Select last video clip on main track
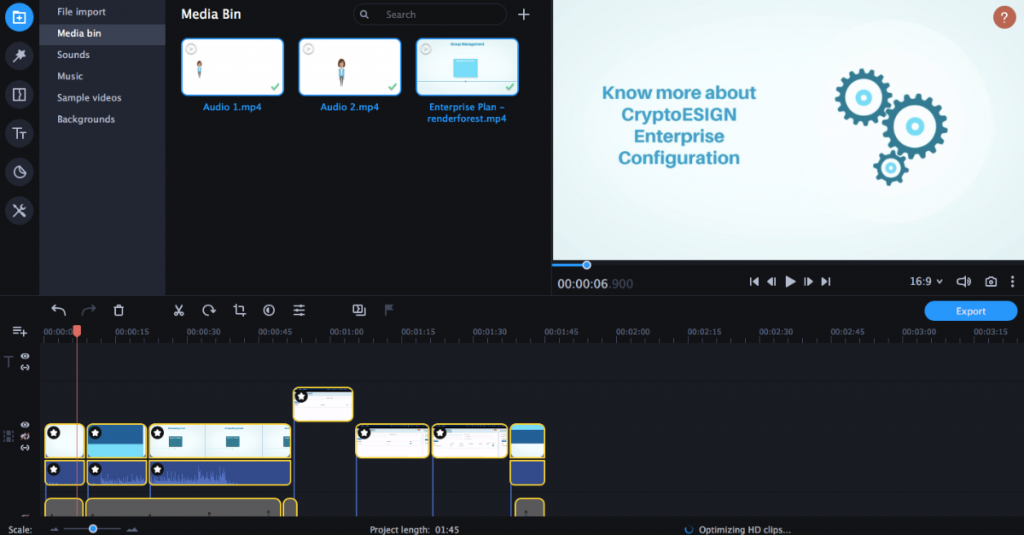Viewport: 1024px width, 535px height. 527,441
